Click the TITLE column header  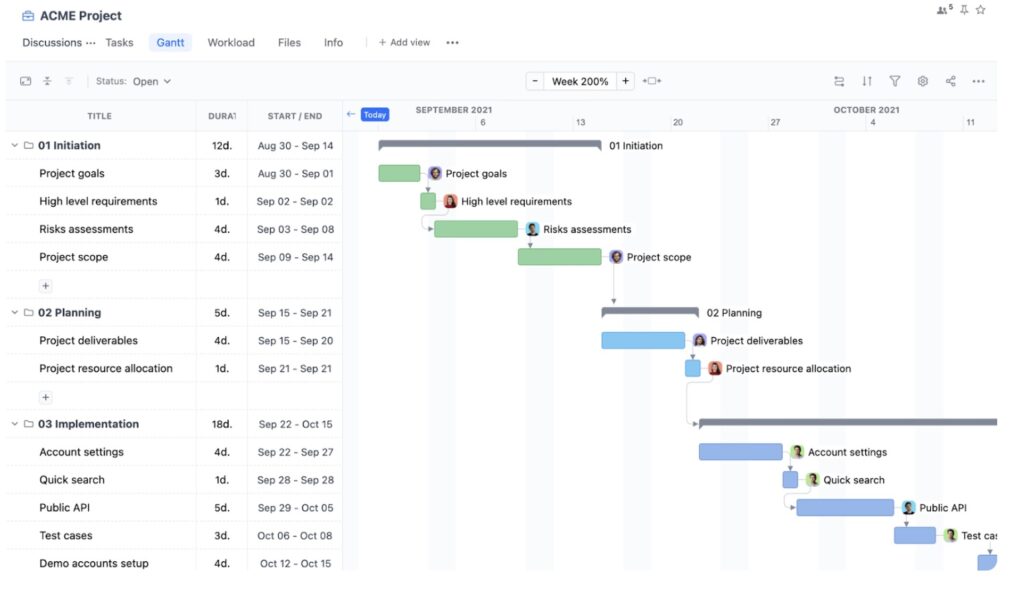pos(99,116)
